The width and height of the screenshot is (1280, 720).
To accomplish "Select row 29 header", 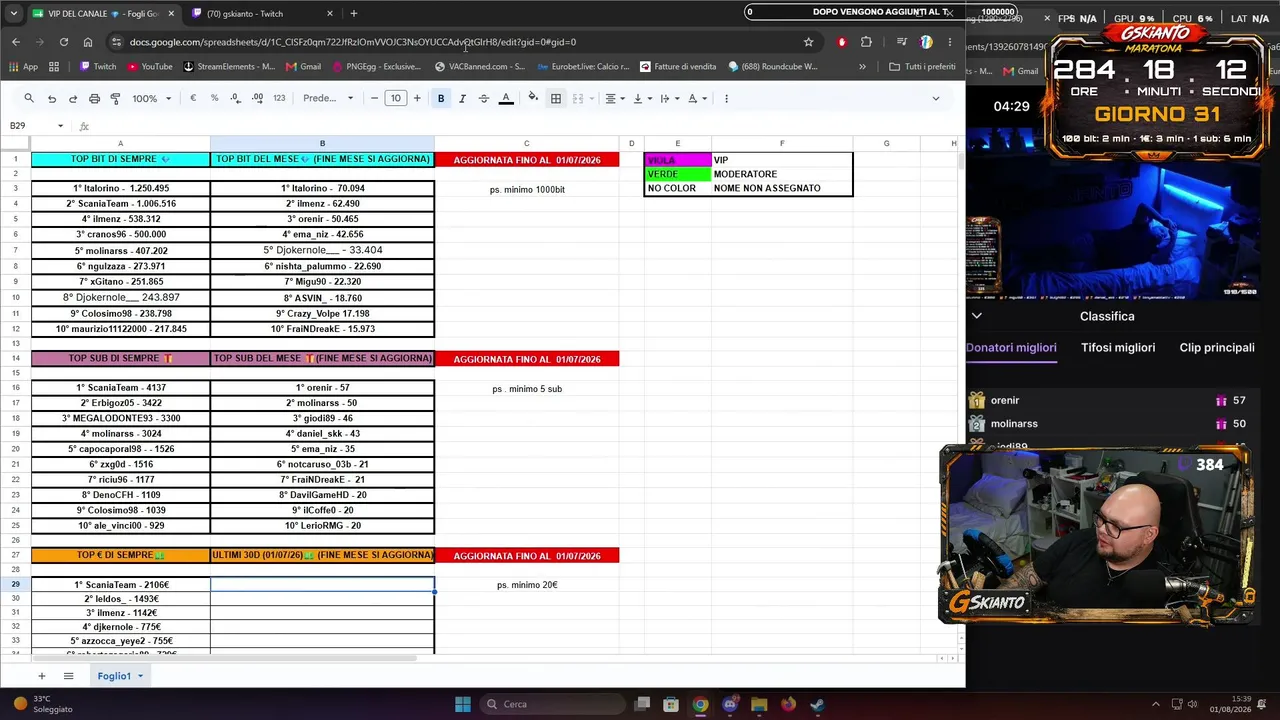I will click(15, 584).
